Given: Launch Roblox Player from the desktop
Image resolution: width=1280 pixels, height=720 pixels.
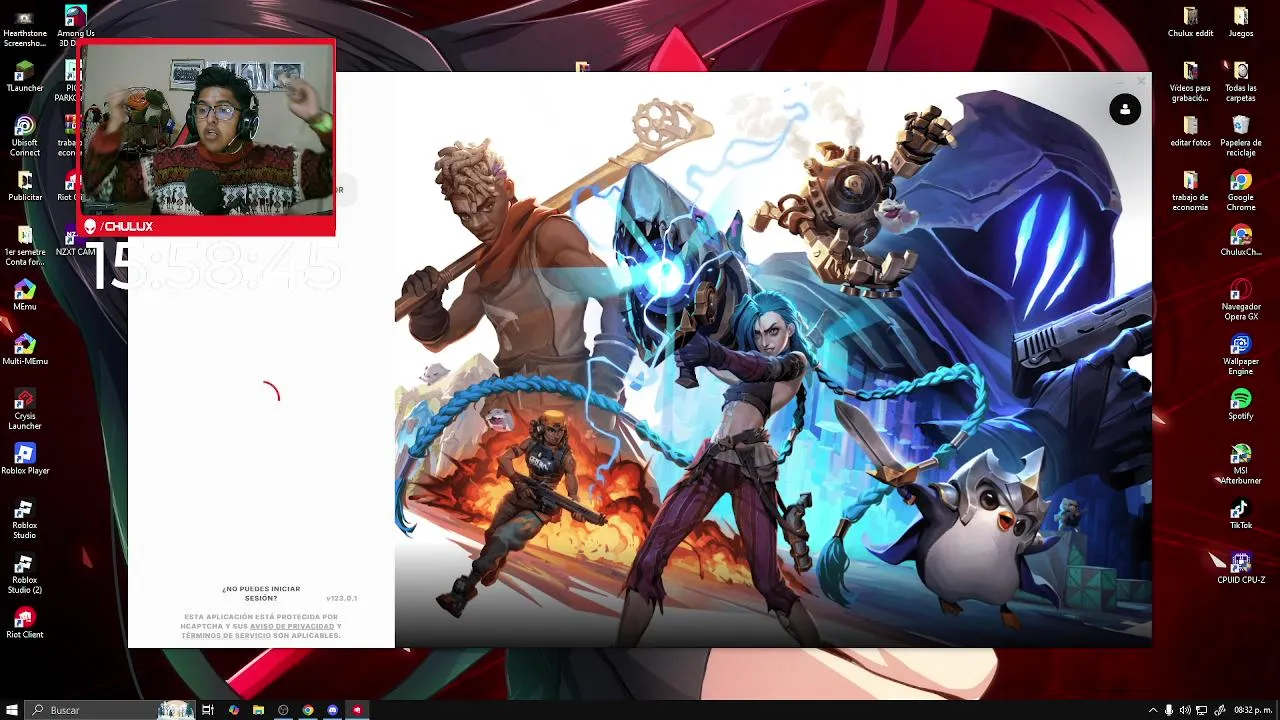Looking at the screenshot, I should 25,459.
